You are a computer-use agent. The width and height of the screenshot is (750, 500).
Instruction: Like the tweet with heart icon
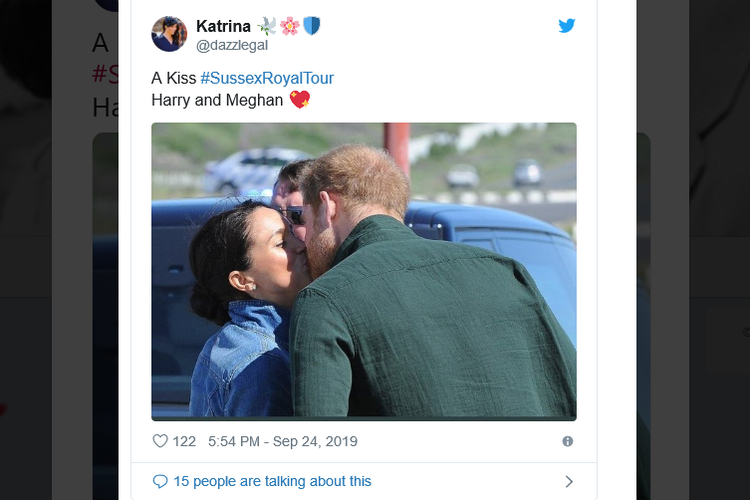coord(160,441)
